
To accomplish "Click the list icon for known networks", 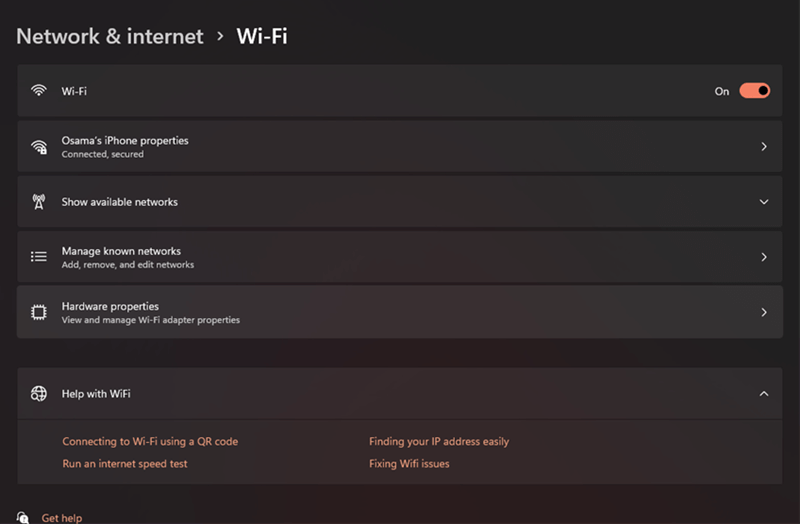I will [39, 257].
